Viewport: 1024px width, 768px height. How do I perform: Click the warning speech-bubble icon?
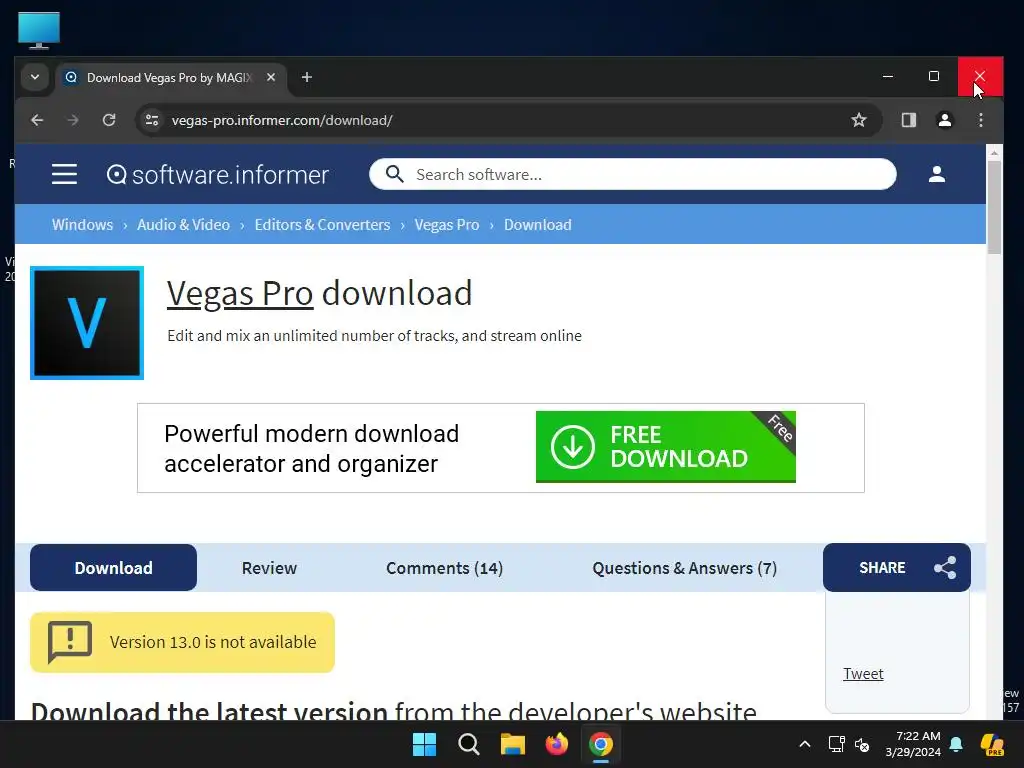coord(69,641)
